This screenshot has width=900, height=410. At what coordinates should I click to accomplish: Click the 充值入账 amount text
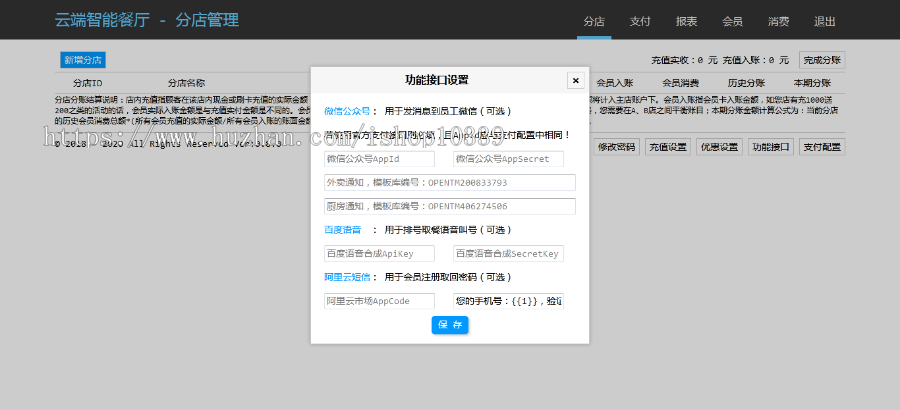point(756,60)
